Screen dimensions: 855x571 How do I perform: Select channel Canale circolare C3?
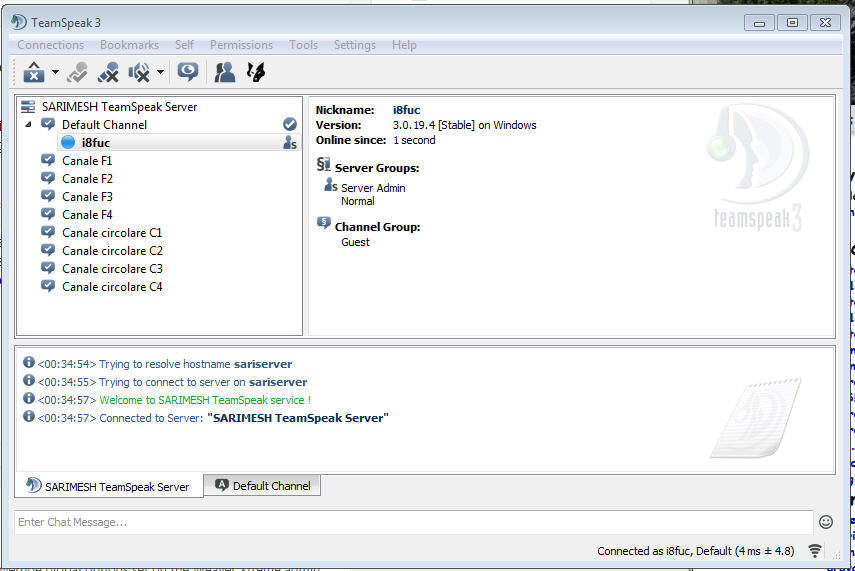point(112,269)
